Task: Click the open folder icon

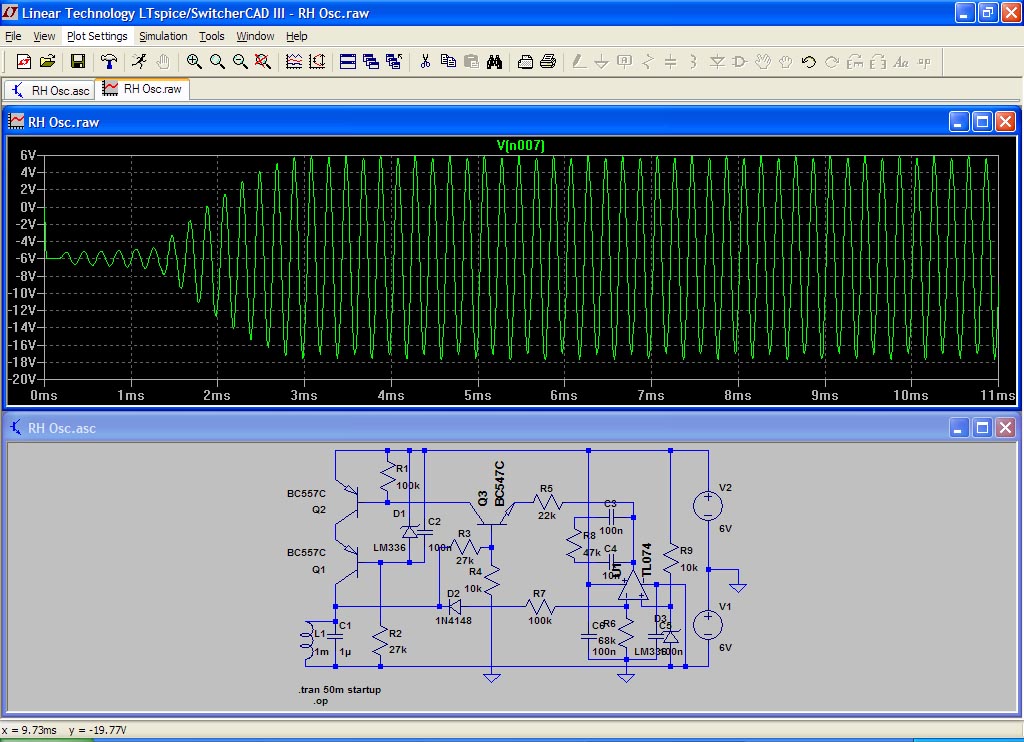Action: (47, 62)
